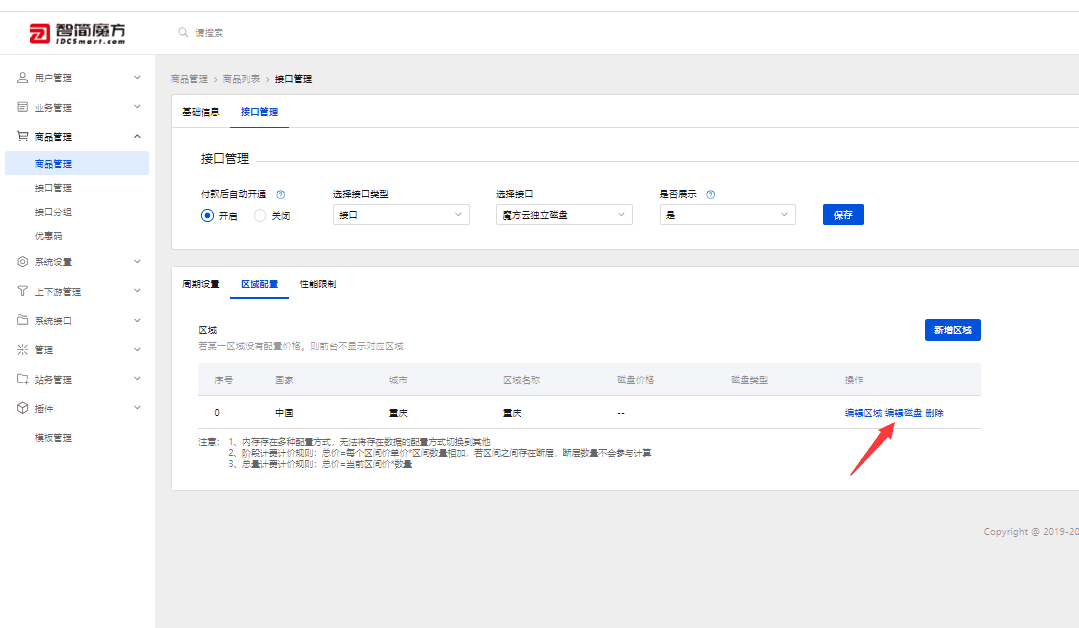
Task: Select the 开启 radio button
Action: pyautogui.click(x=207, y=215)
